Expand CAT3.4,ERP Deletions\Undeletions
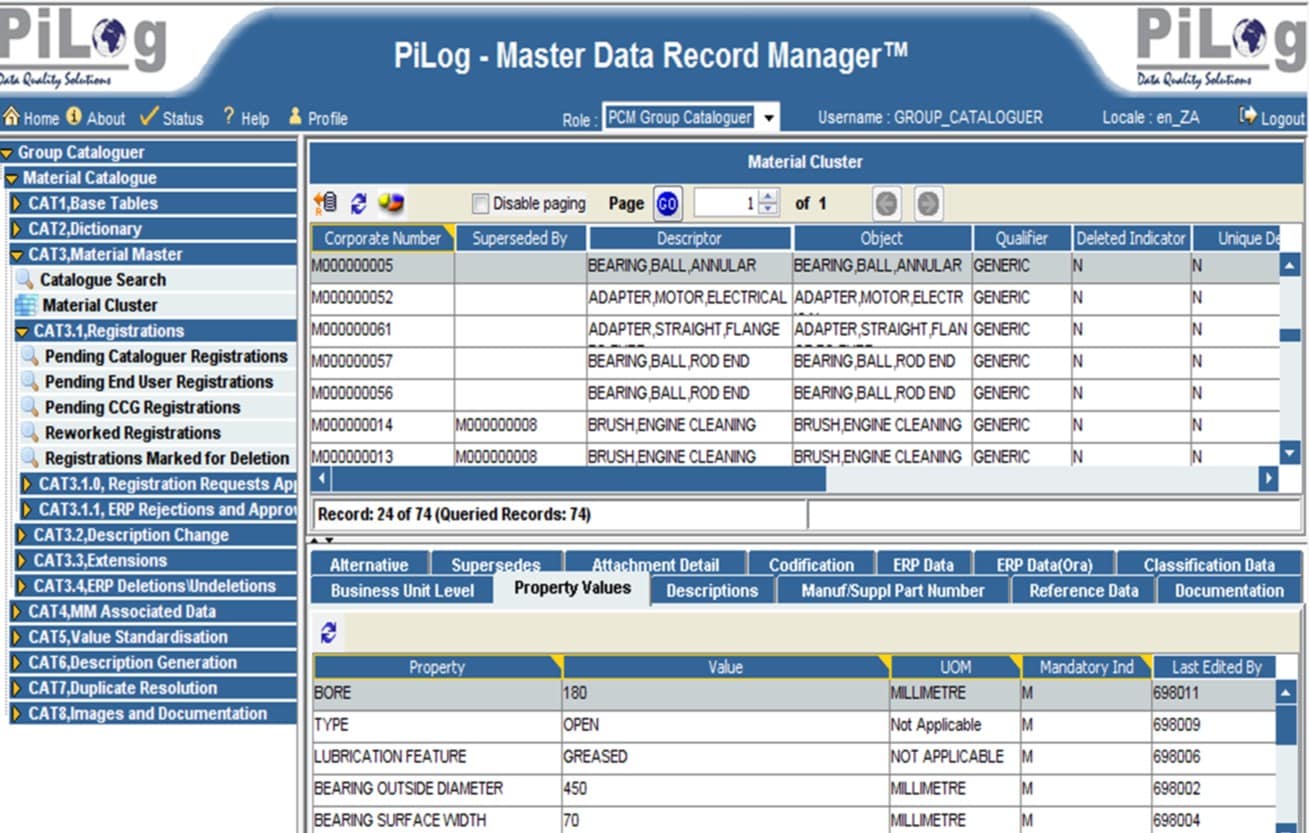Image resolution: width=1309 pixels, height=833 pixels. tap(24, 586)
